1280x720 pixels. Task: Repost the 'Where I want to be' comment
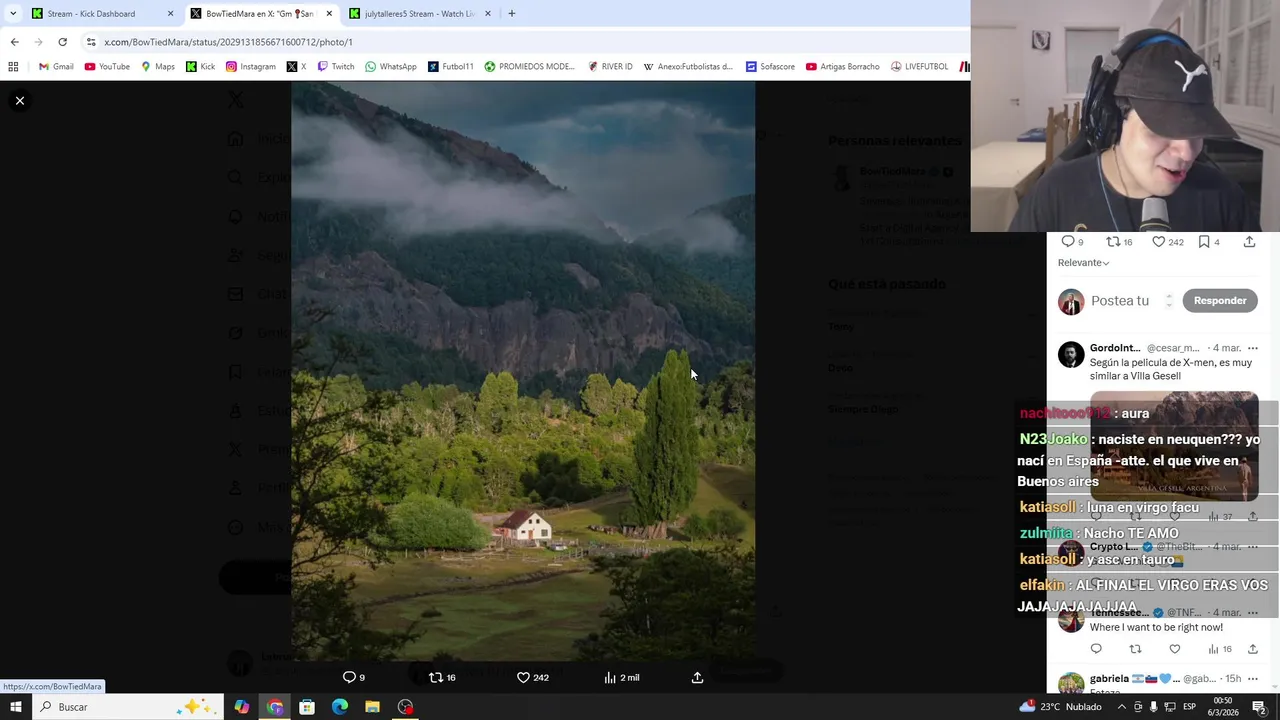1135,649
